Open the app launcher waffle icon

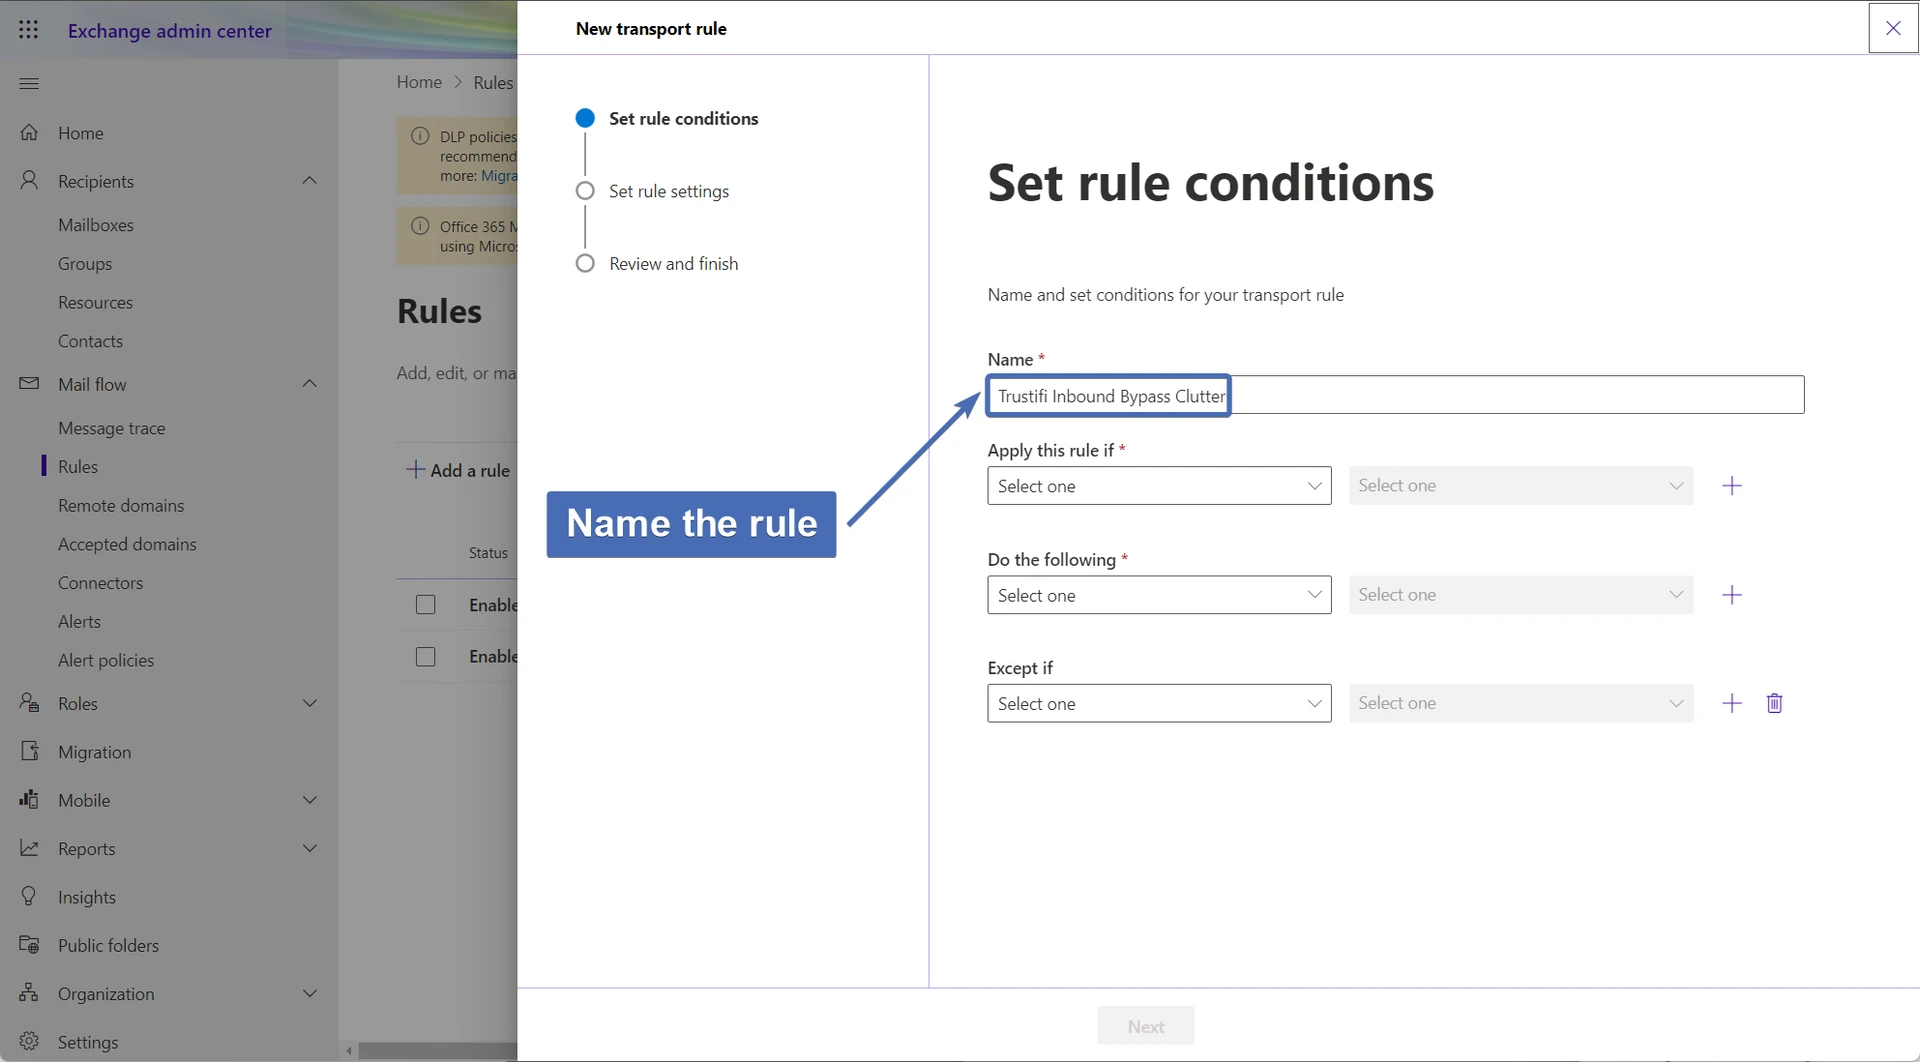pos(29,30)
